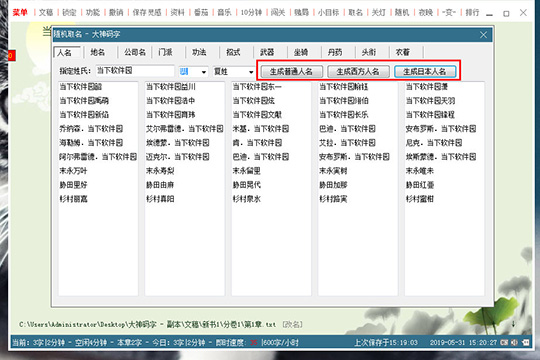Click the speaker icon in status bar
This screenshot has height=360, width=540.
coord(515,342)
